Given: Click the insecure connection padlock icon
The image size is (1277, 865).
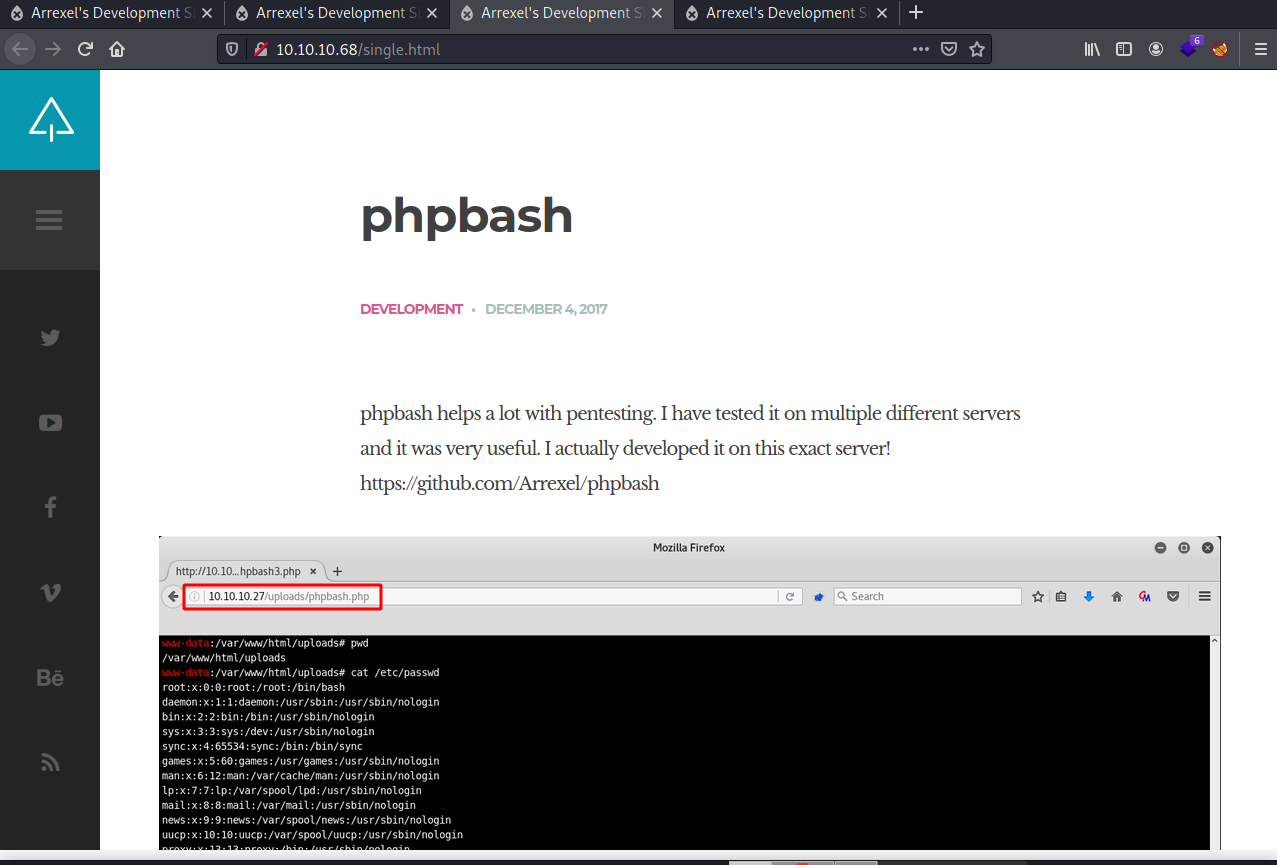Looking at the screenshot, I should (x=261, y=49).
